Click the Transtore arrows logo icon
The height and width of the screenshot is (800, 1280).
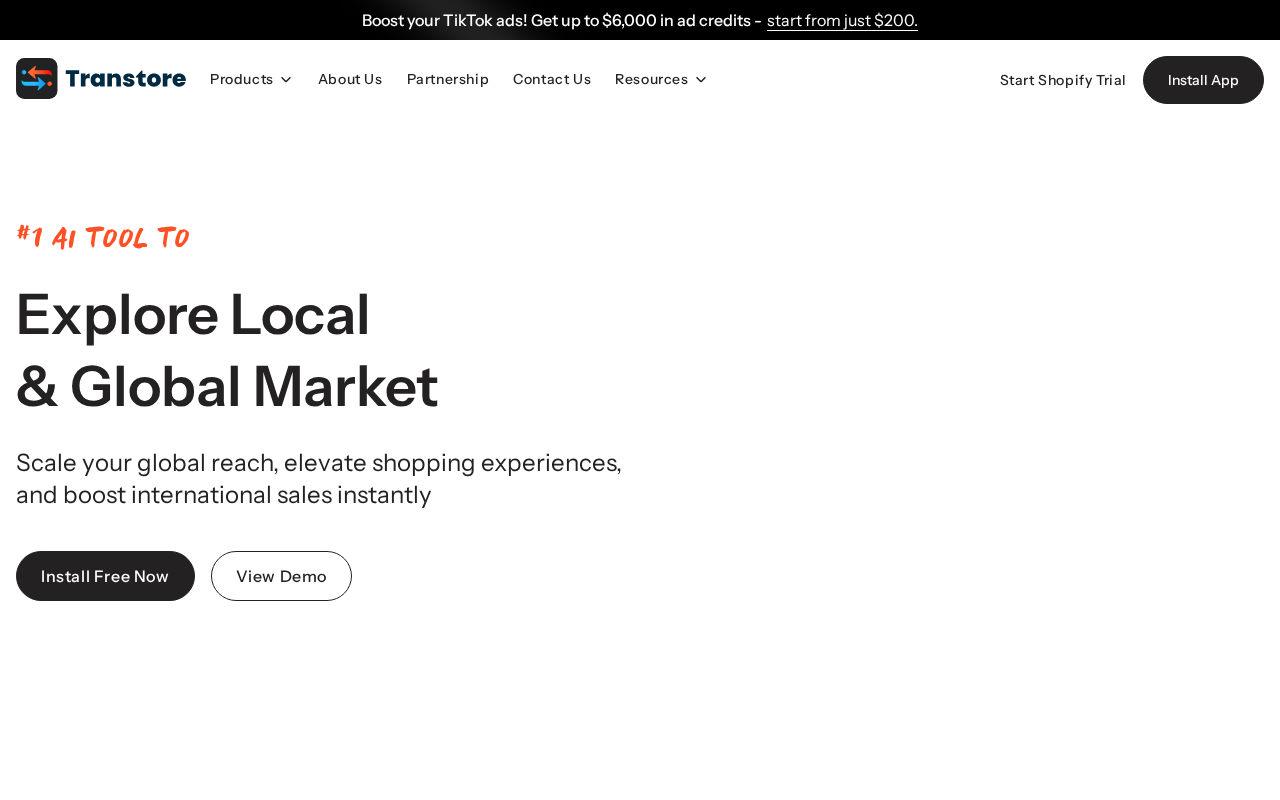(37, 79)
